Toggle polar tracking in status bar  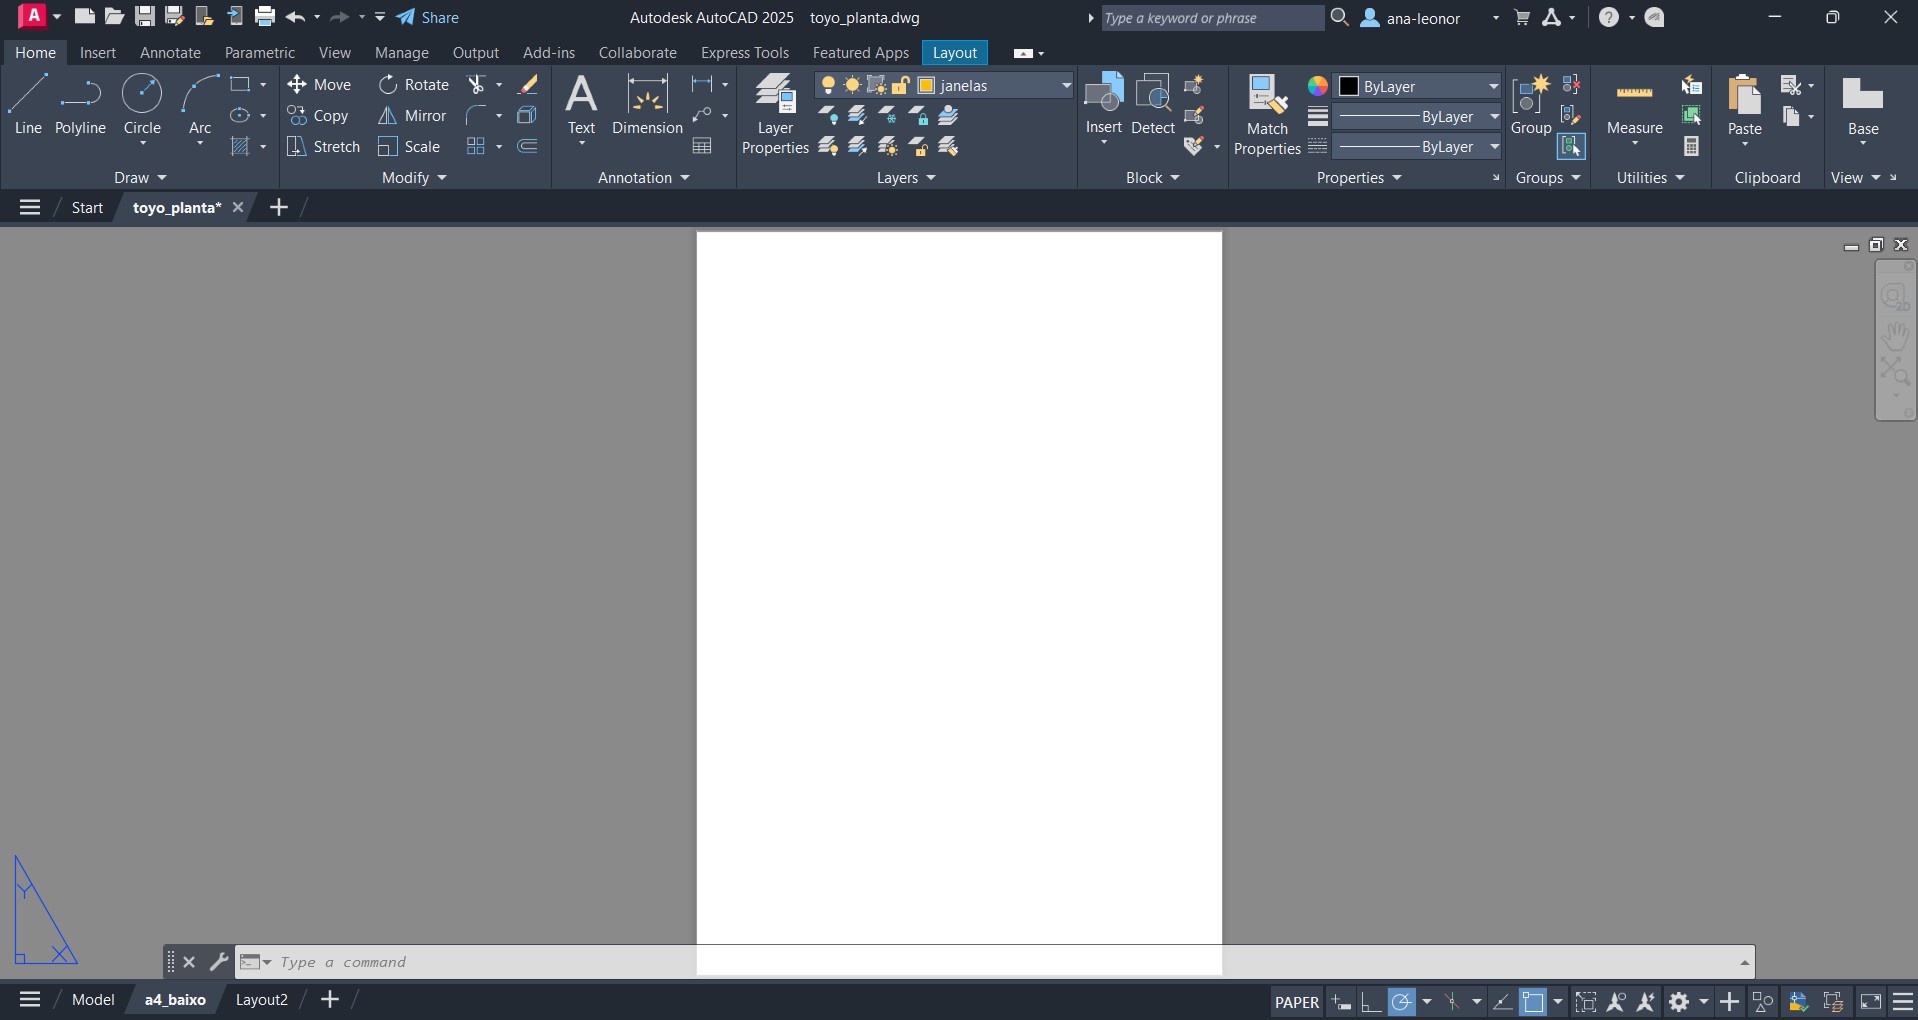1402,1002
